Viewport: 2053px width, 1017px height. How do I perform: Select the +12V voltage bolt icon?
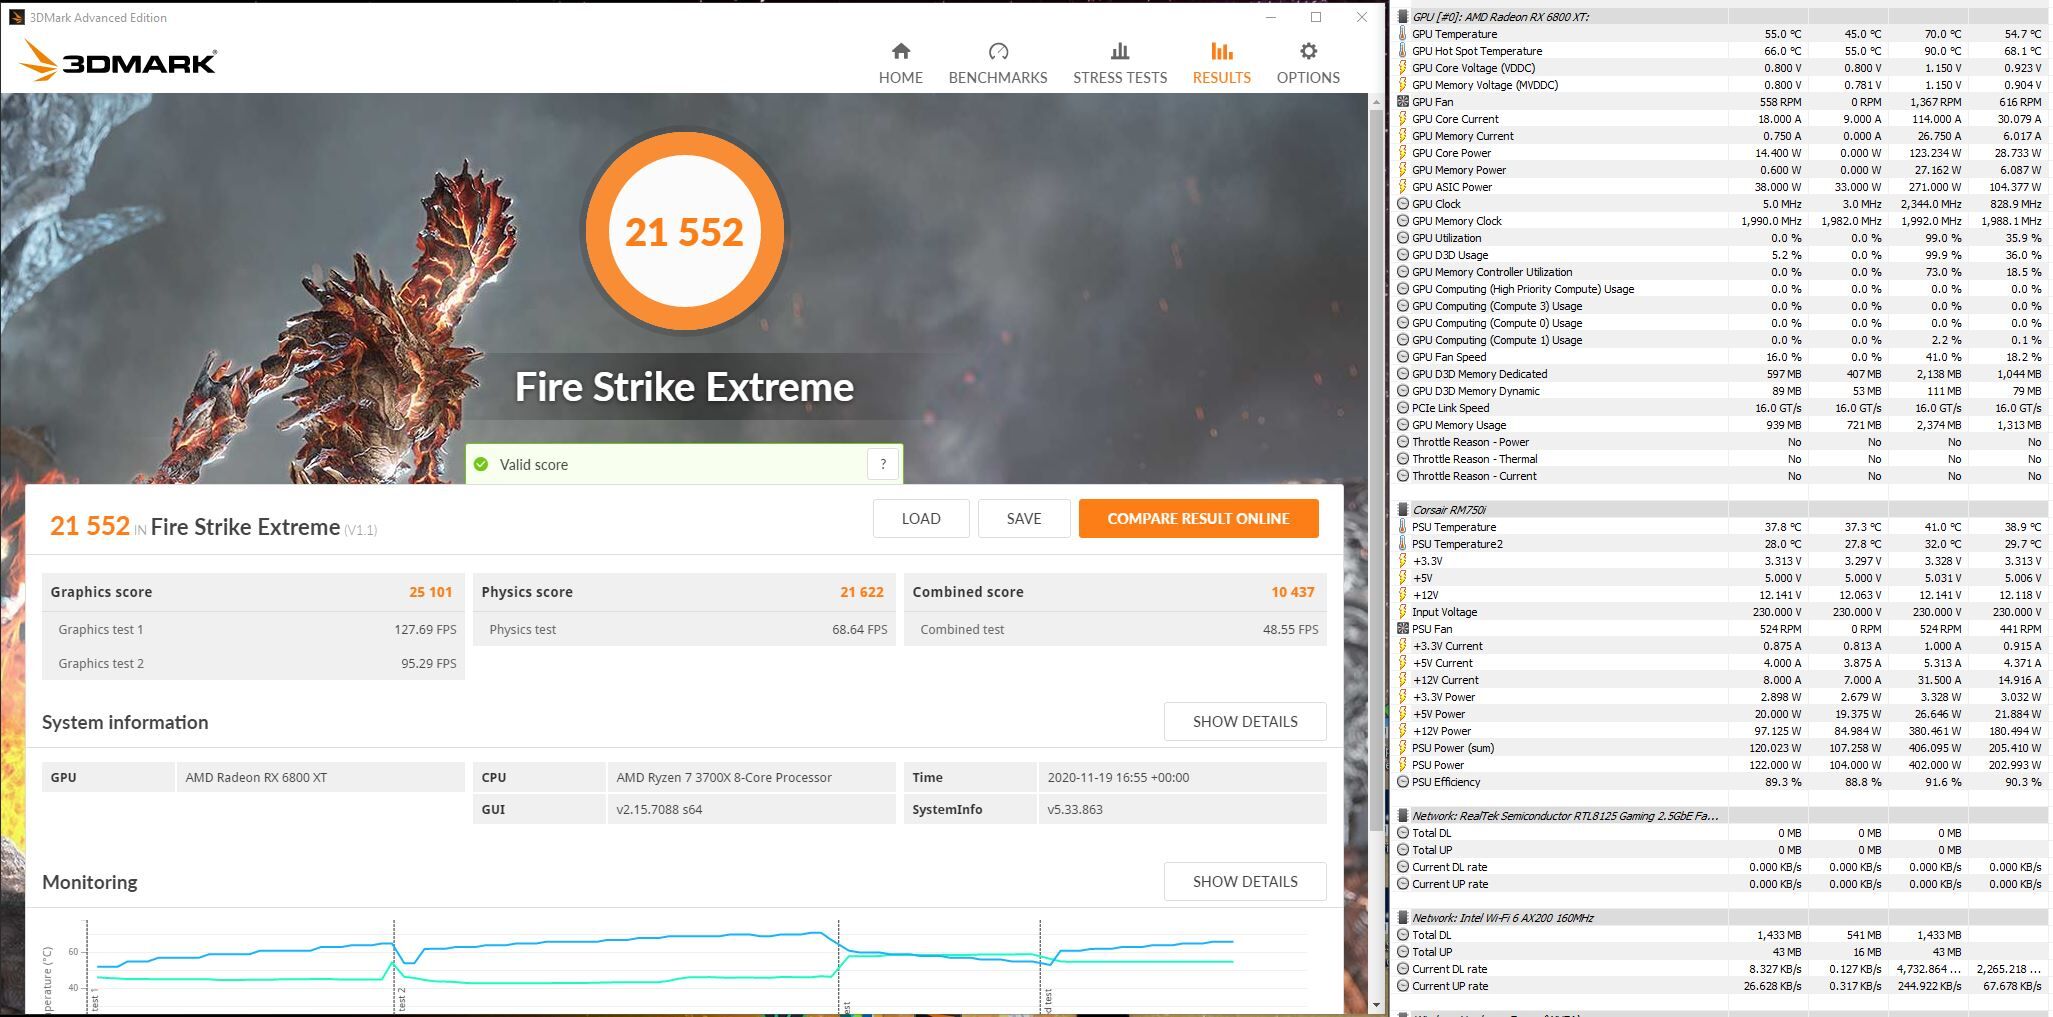click(x=1403, y=595)
